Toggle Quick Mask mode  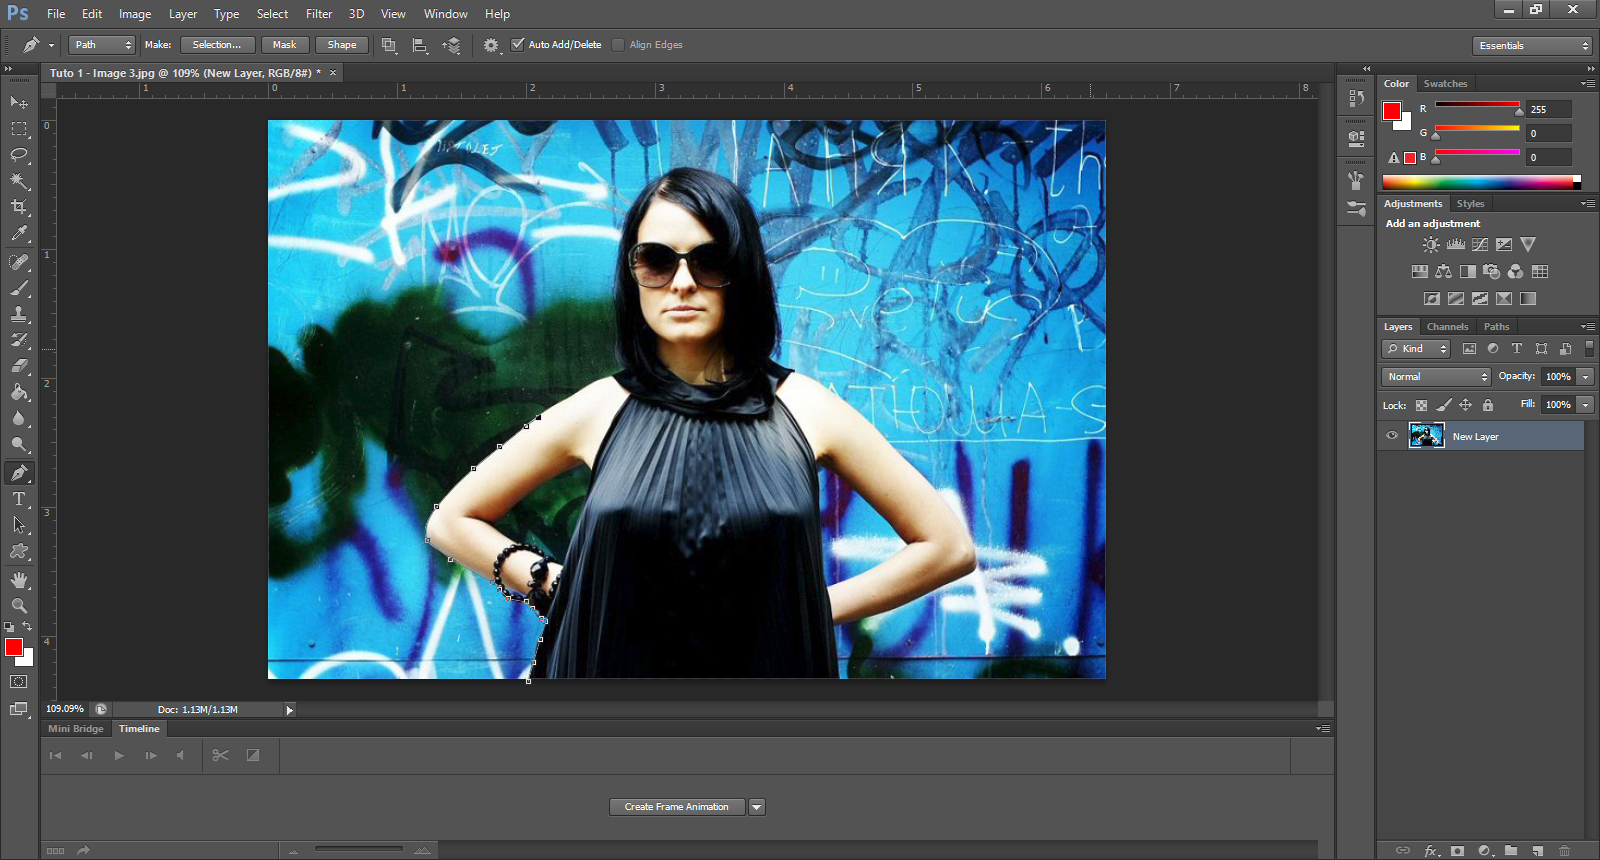(19, 682)
